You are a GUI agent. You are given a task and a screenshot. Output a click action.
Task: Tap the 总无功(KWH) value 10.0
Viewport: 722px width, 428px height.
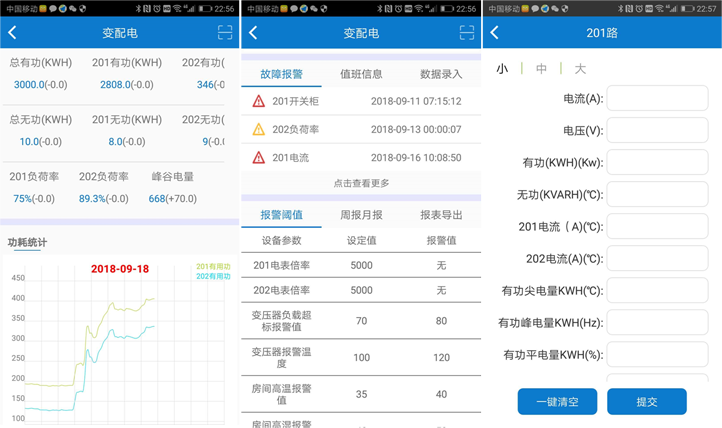tap(29, 142)
